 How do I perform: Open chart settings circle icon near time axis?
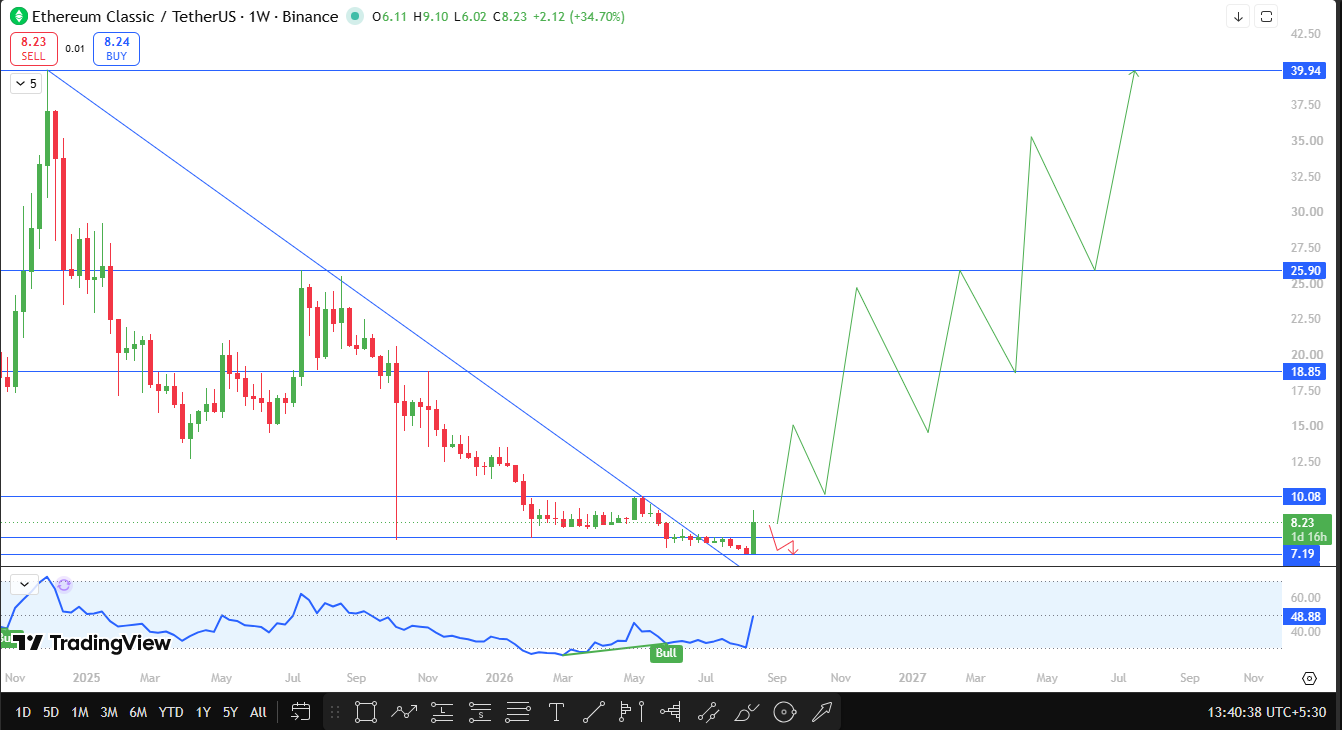coord(1309,678)
